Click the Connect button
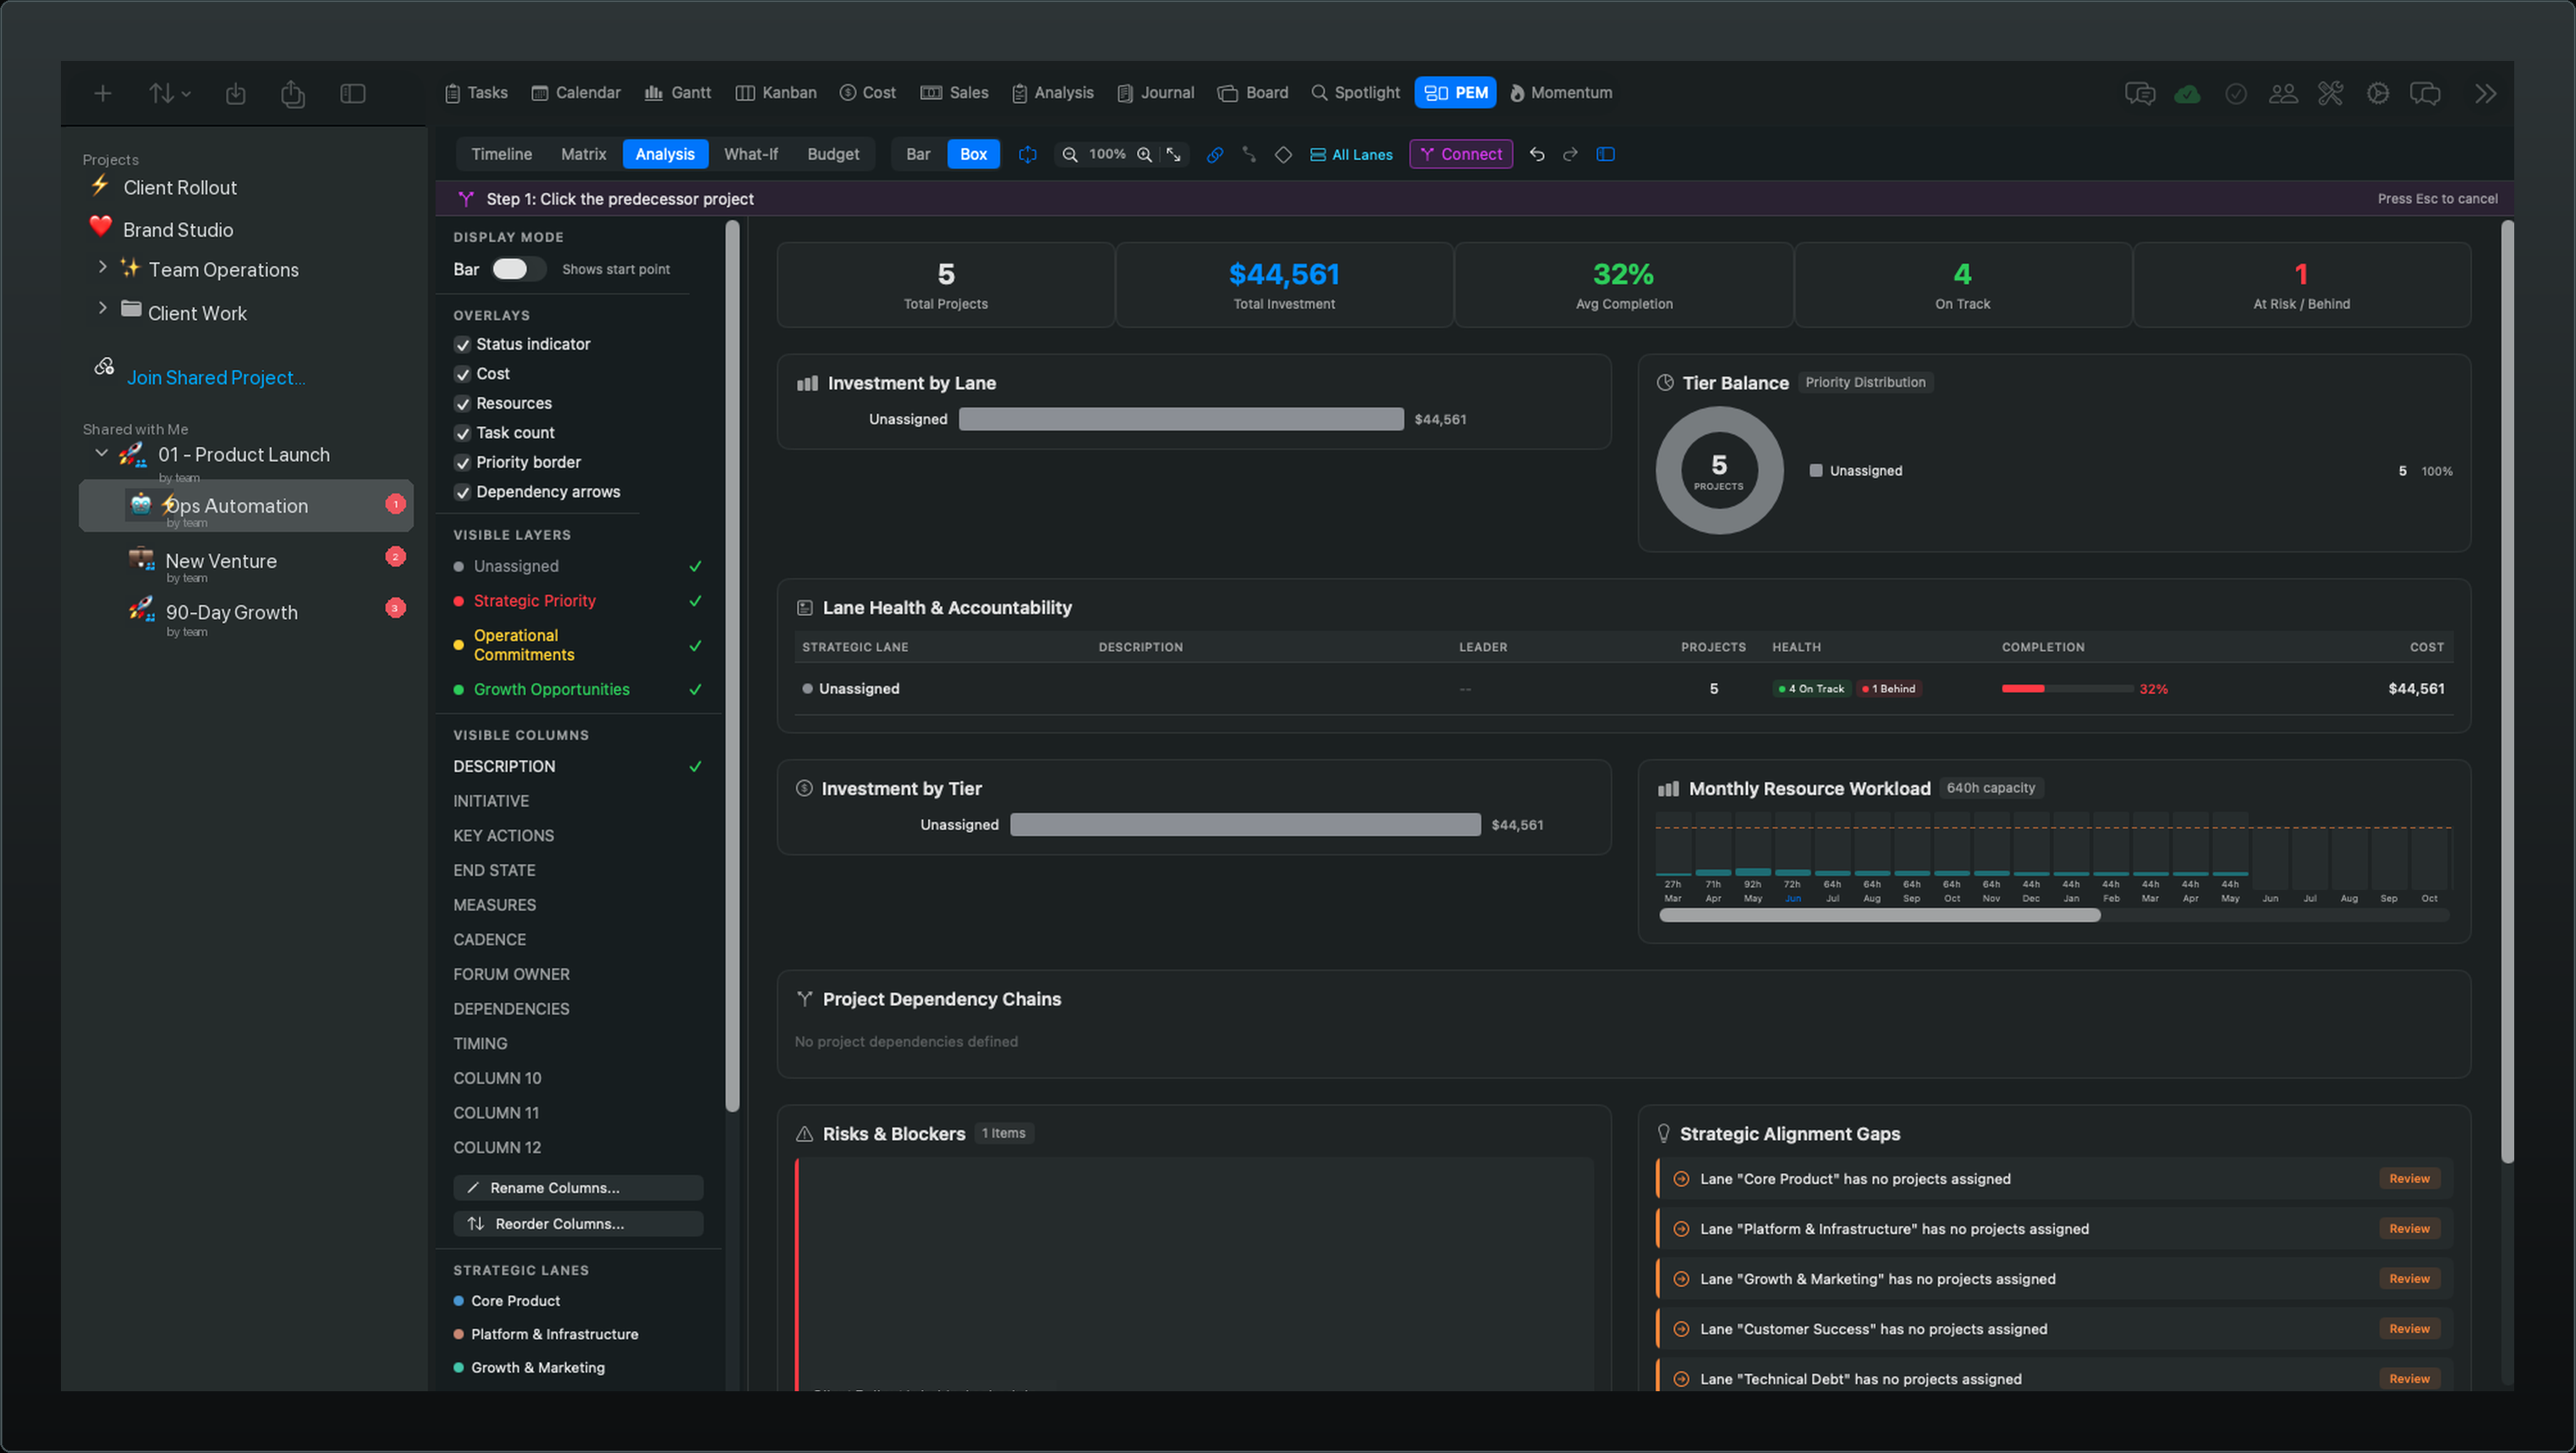 1460,154
